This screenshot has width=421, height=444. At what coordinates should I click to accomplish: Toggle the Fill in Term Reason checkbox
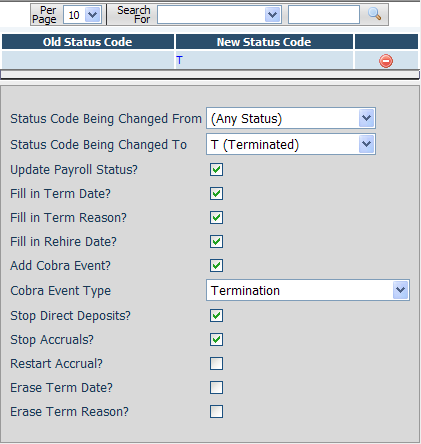click(x=216, y=217)
